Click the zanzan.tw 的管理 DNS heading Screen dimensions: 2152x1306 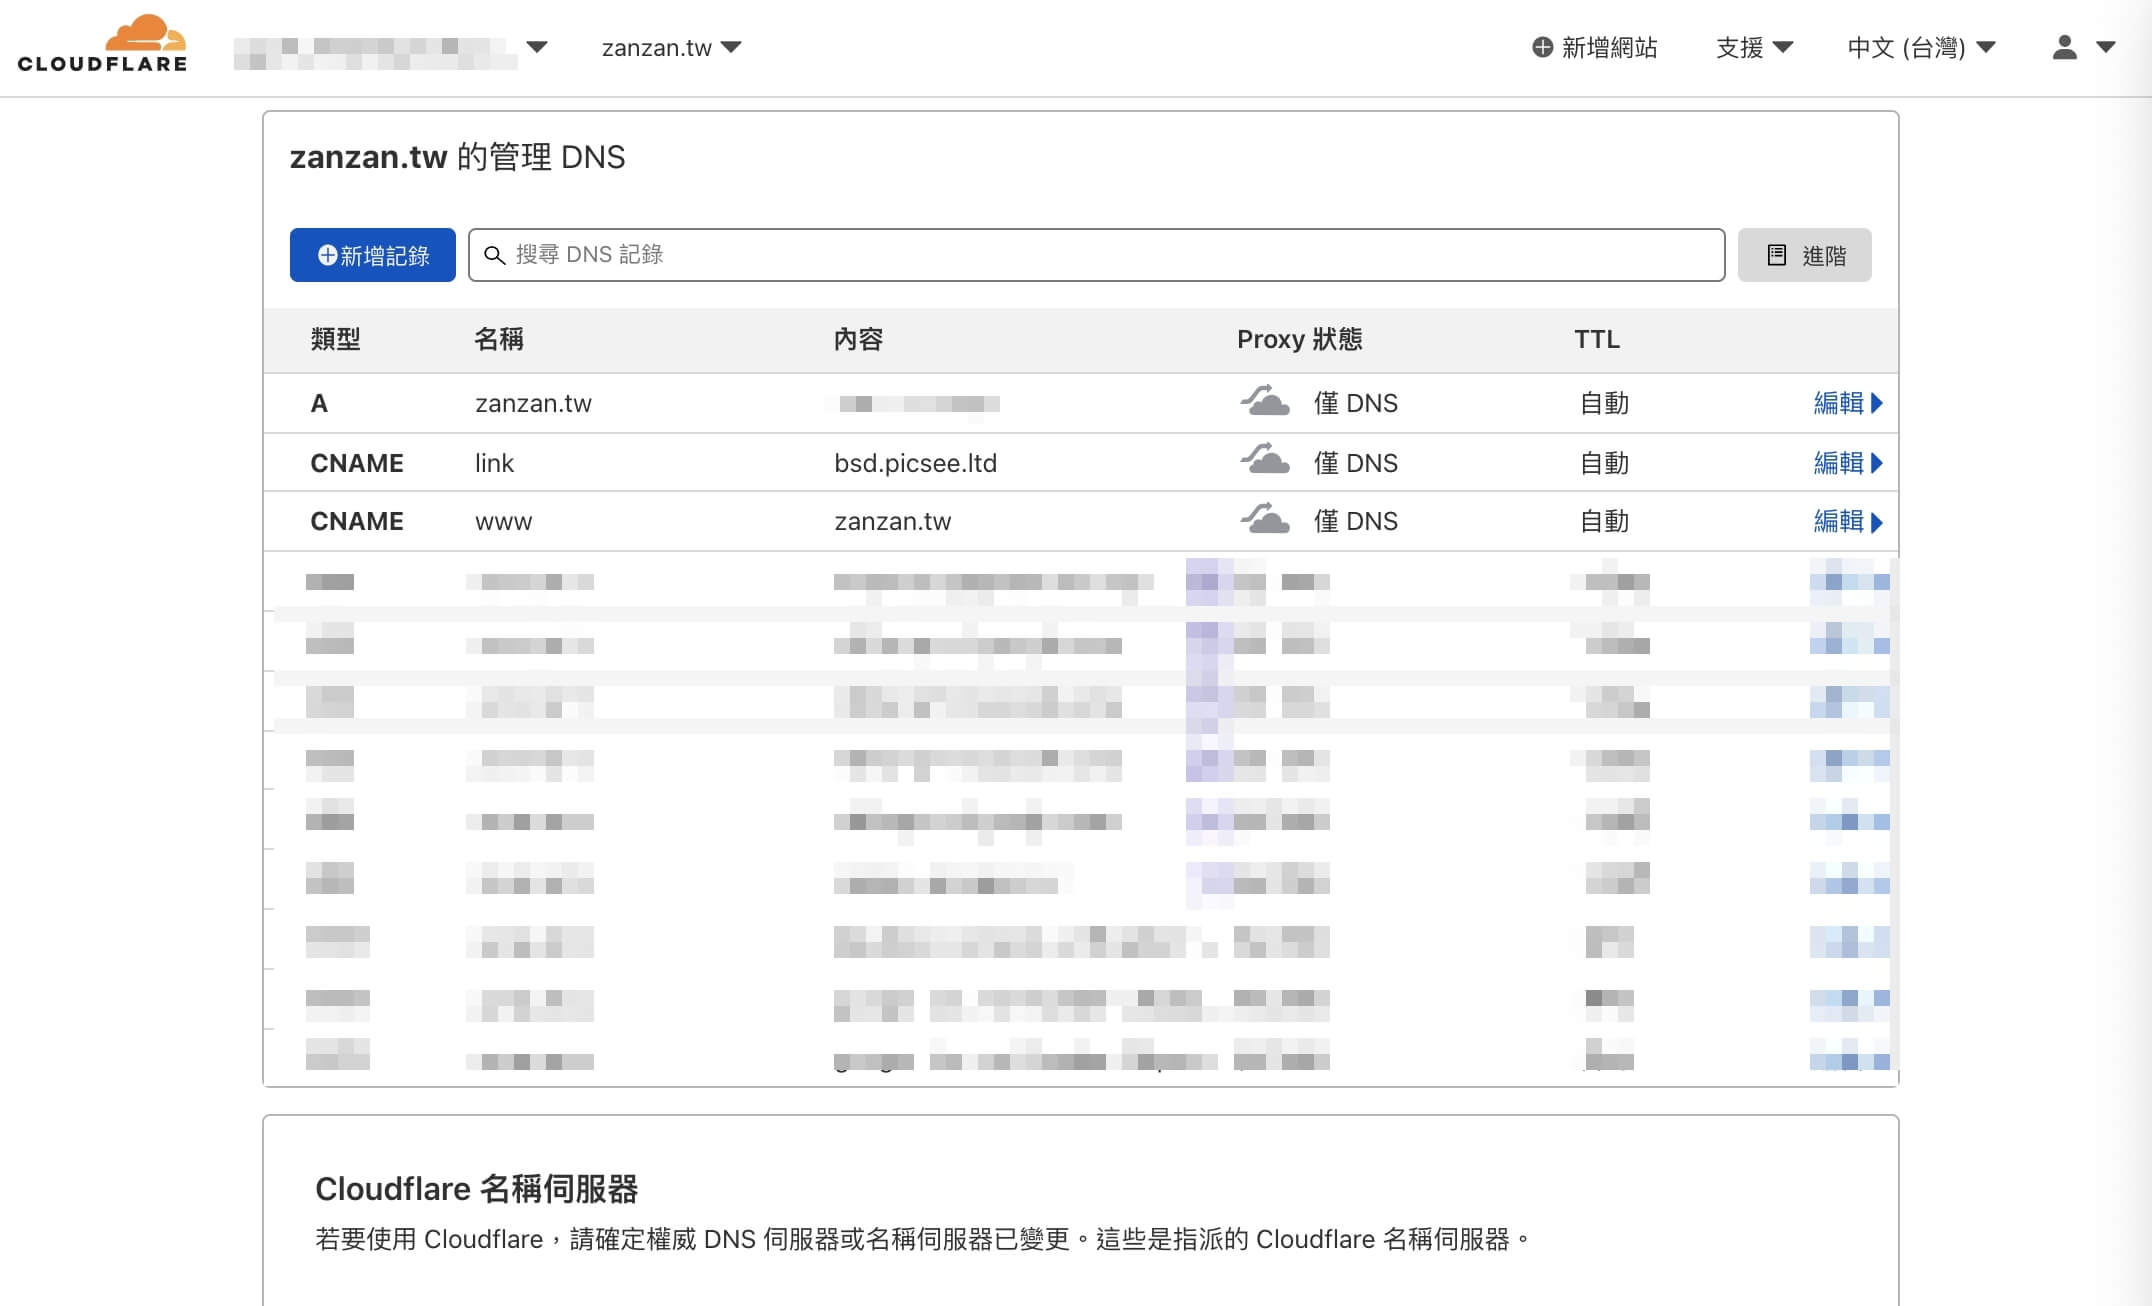pyautogui.click(x=457, y=157)
